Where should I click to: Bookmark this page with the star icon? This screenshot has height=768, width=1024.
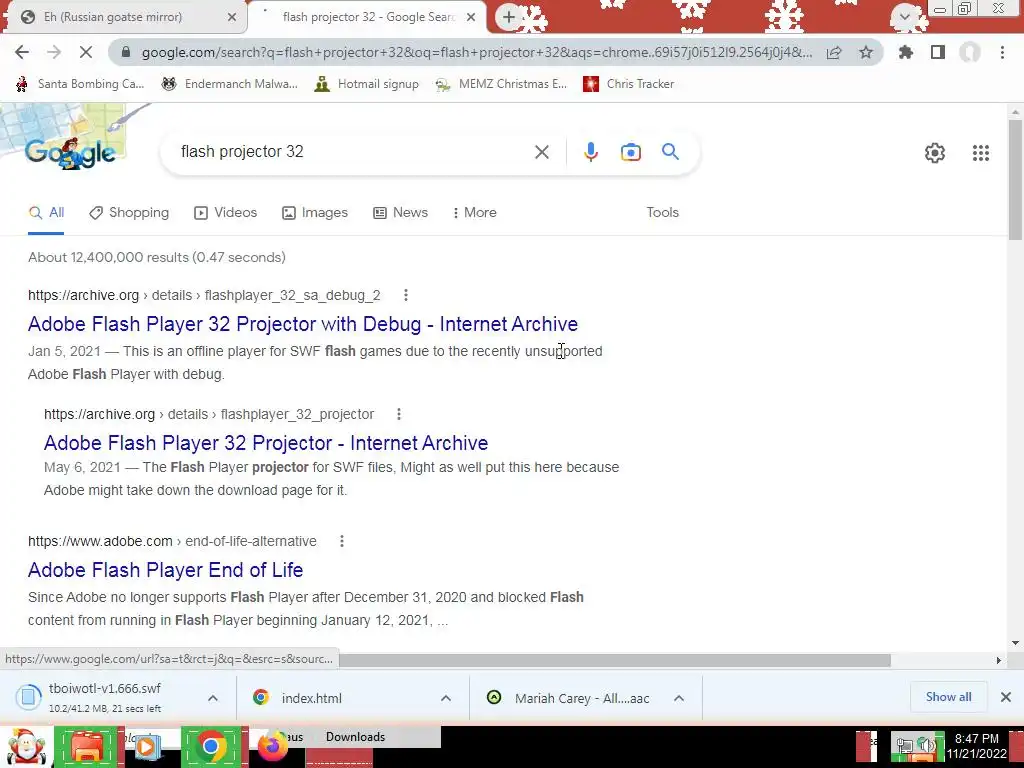click(x=866, y=52)
